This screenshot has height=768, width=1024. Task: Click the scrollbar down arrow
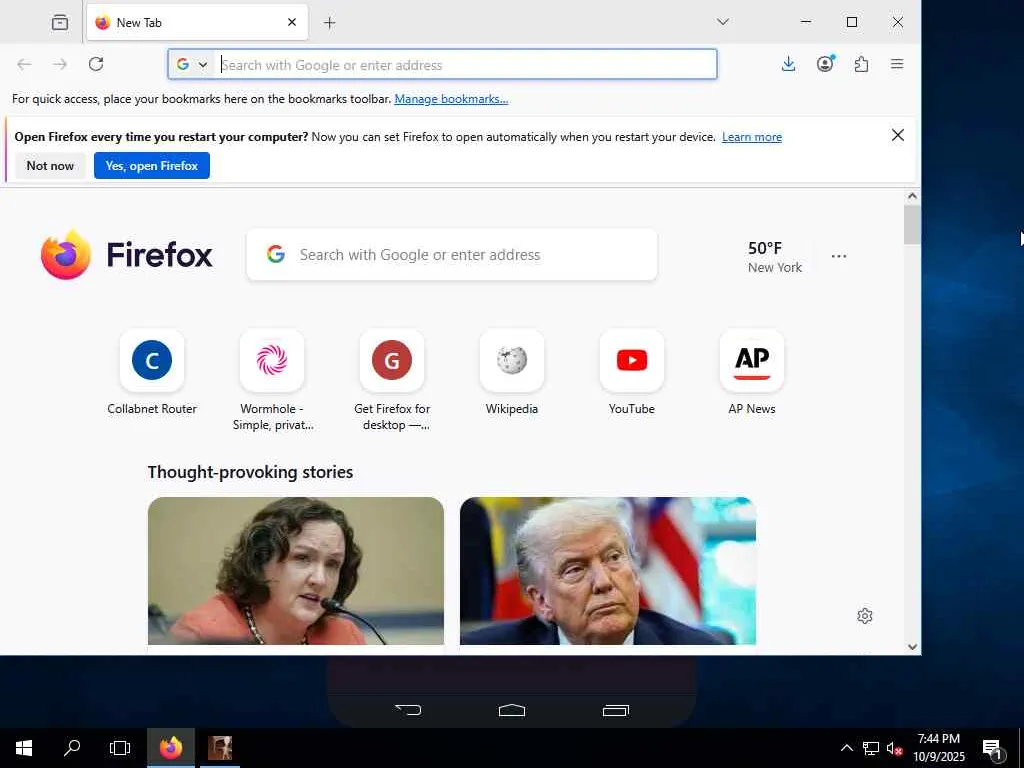912,647
